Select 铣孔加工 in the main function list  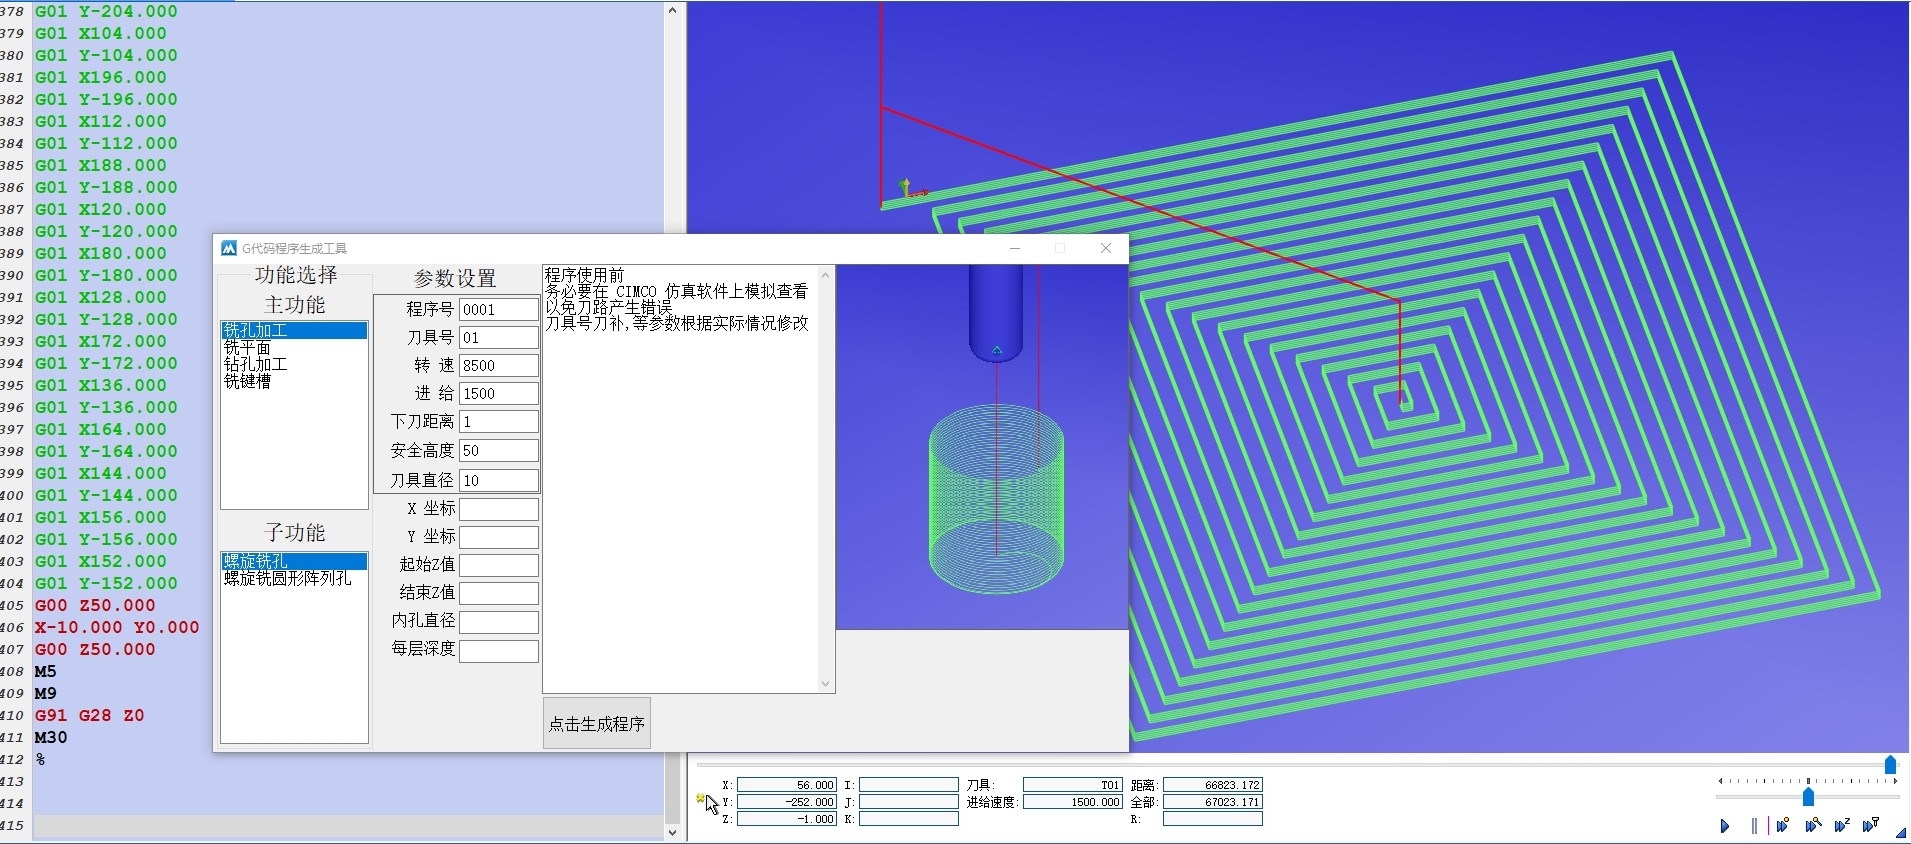click(x=294, y=330)
